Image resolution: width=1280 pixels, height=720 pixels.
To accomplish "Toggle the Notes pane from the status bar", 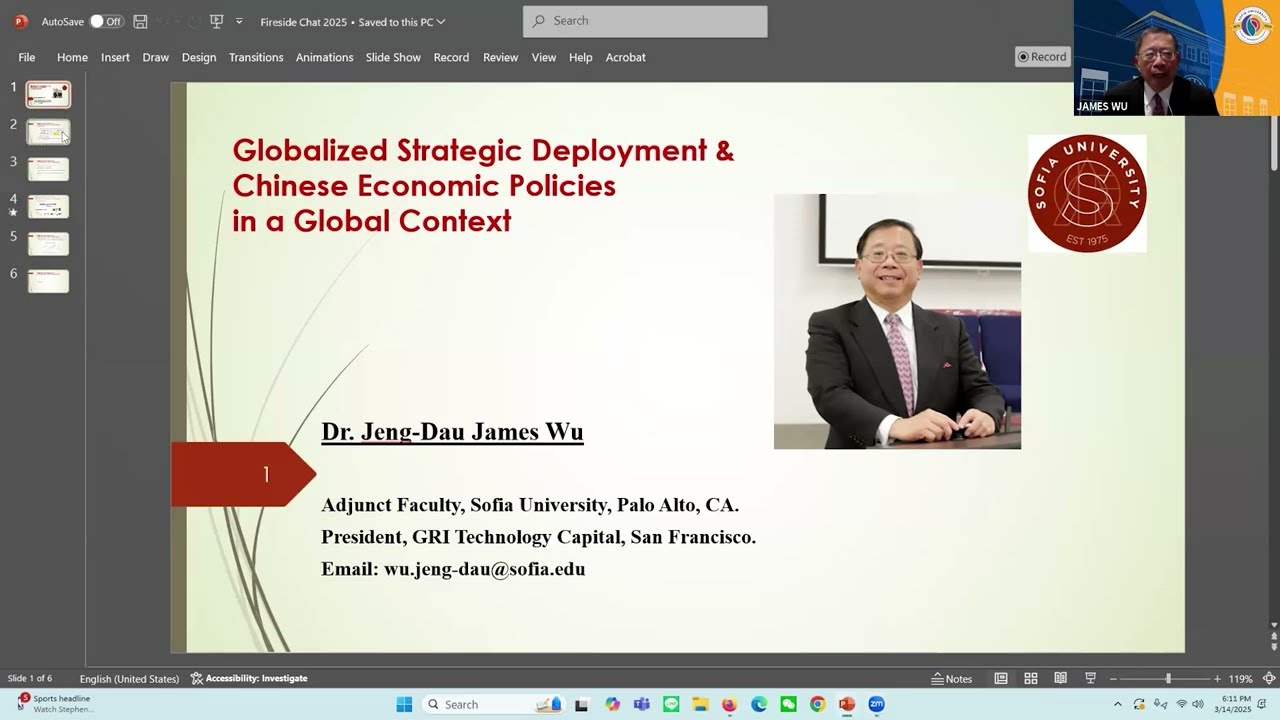I will coord(952,678).
